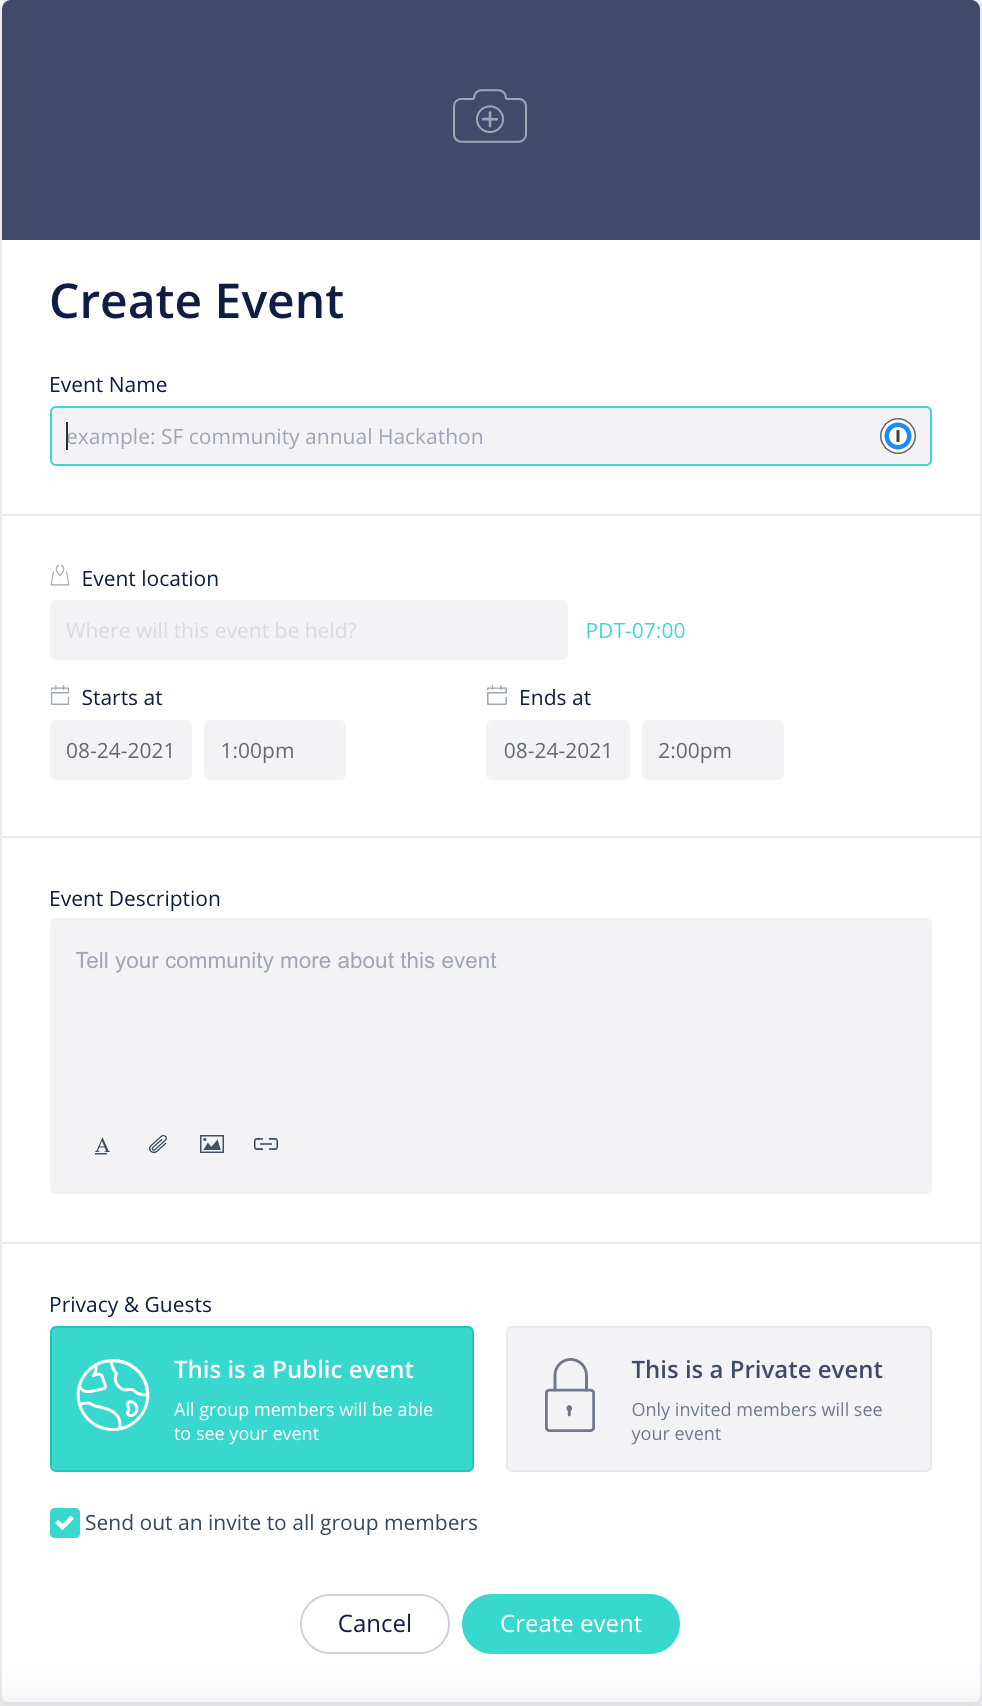This screenshot has width=982, height=1706.
Task: Open the 1:00pm start time dropdown
Action: (275, 750)
